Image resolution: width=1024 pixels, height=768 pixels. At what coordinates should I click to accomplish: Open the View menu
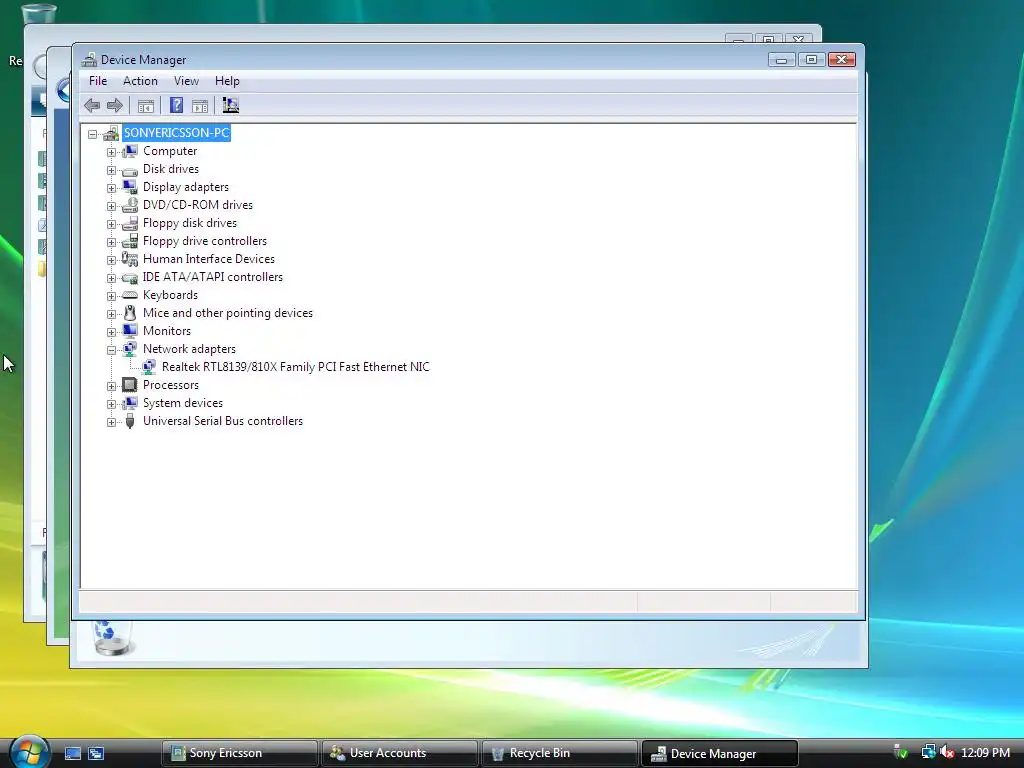pyautogui.click(x=186, y=81)
